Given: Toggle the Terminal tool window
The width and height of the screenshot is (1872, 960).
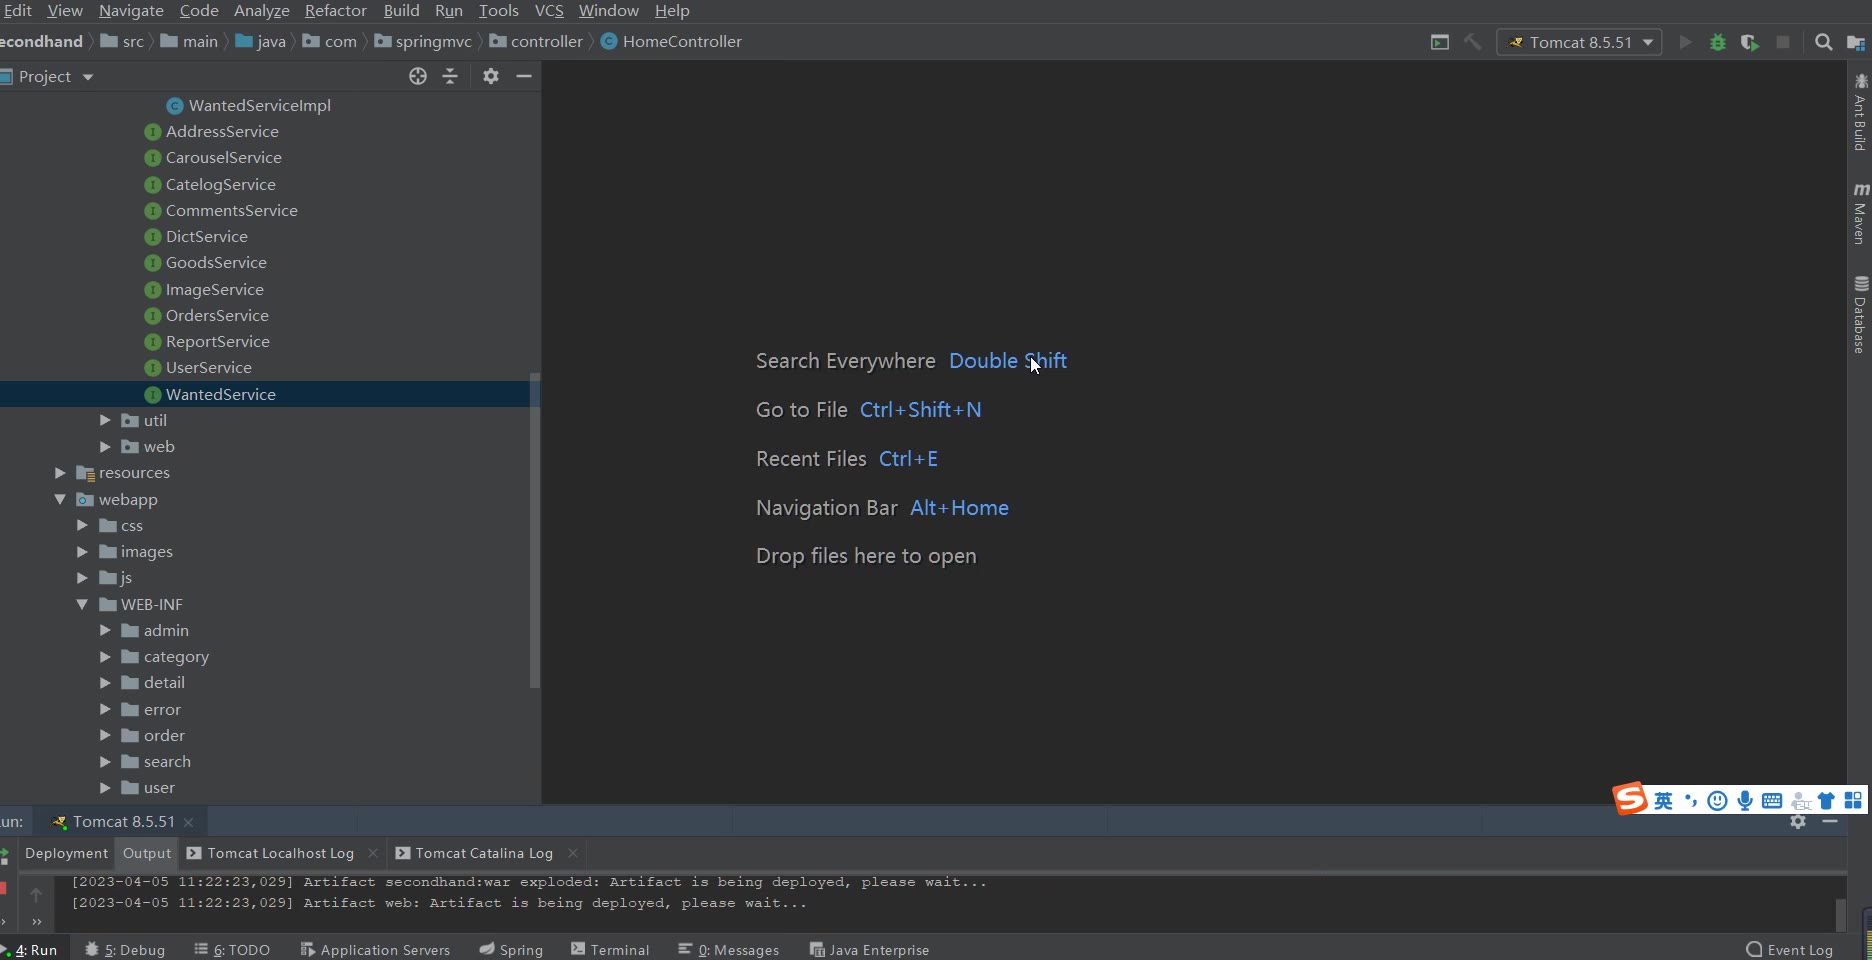Looking at the screenshot, I should pyautogui.click(x=610, y=949).
